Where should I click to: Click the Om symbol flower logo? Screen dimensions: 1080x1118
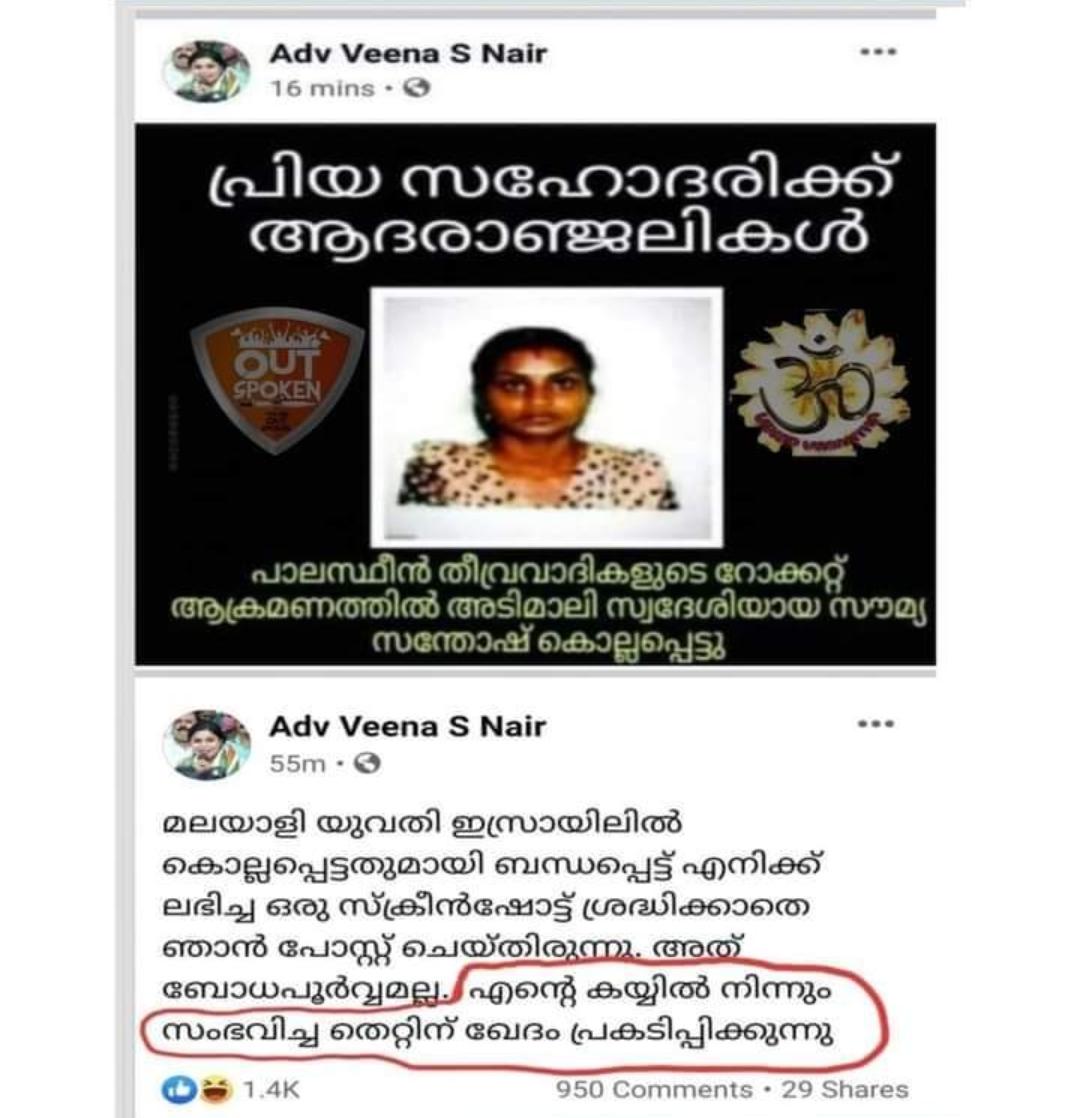point(820,381)
